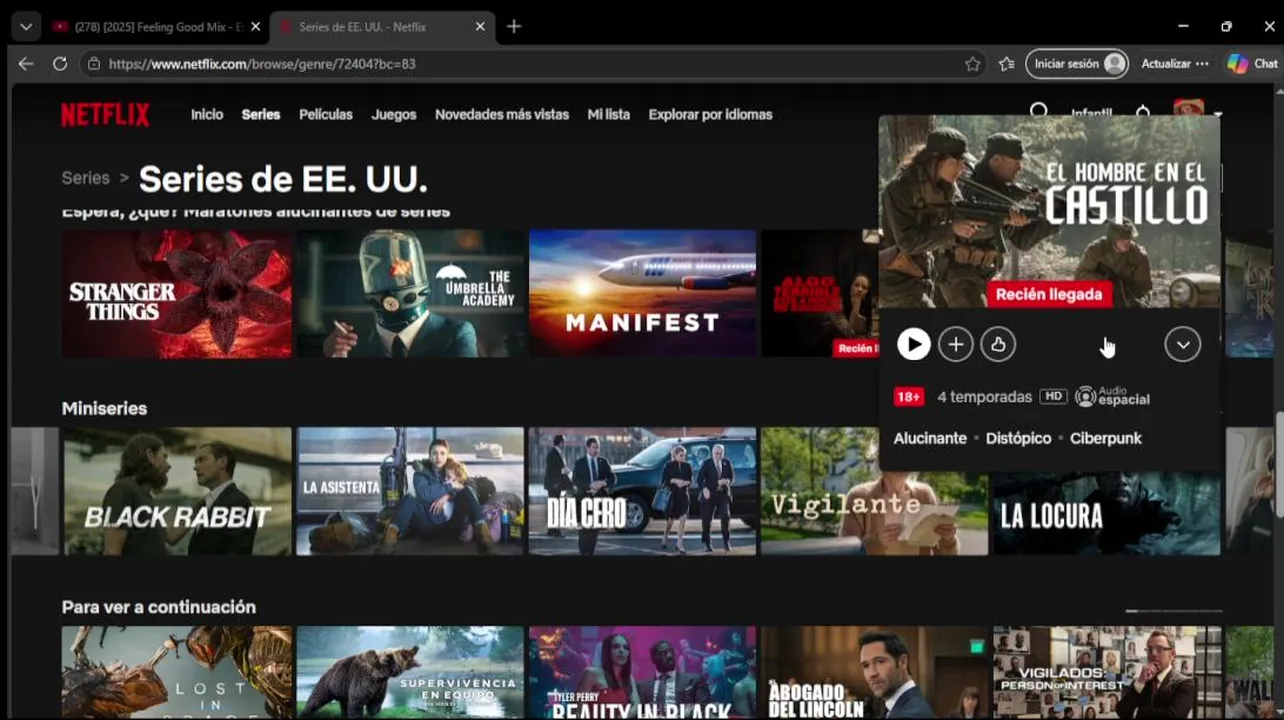
Task: Open The Umbrella Academy thumbnail
Action: pos(410,294)
